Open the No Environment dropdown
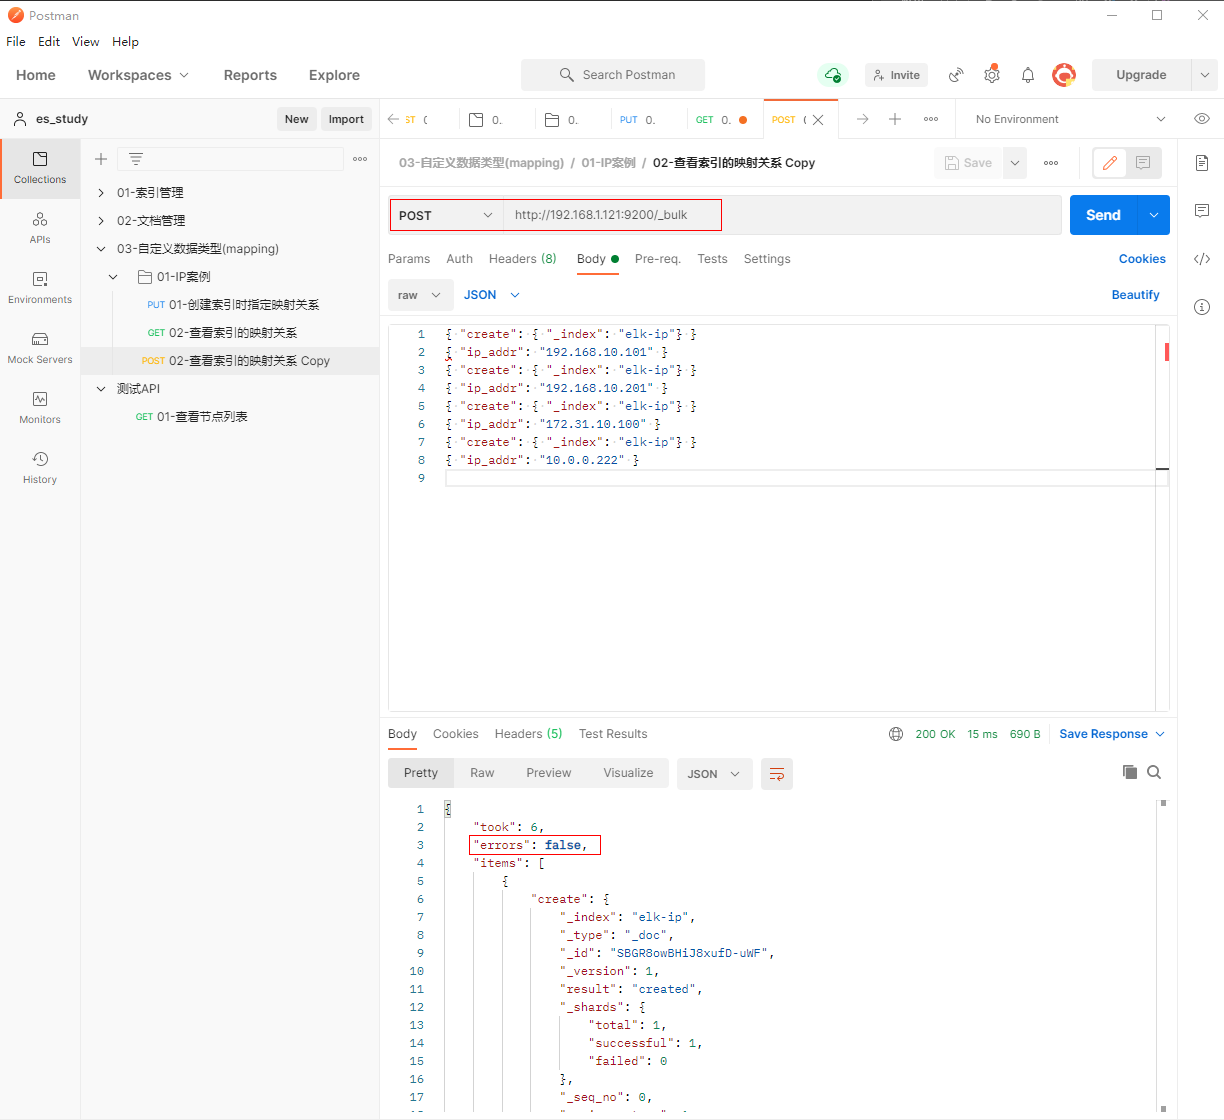The image size is (1224, 1120). coord(1069,119)
